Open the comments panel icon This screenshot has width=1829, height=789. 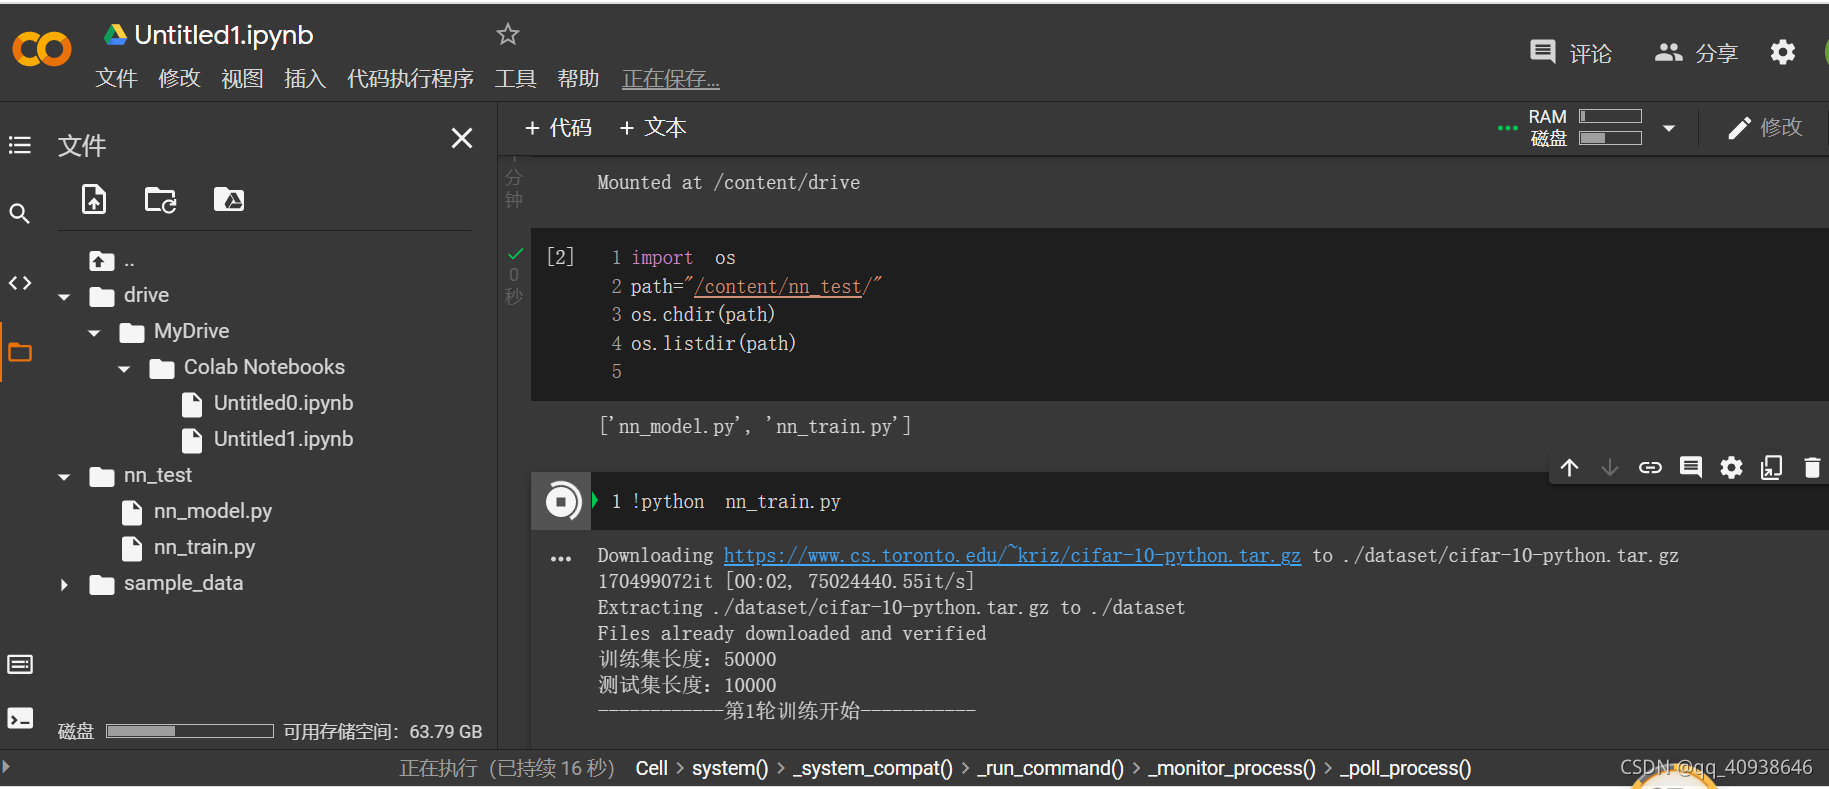[x=1543, y=52]
